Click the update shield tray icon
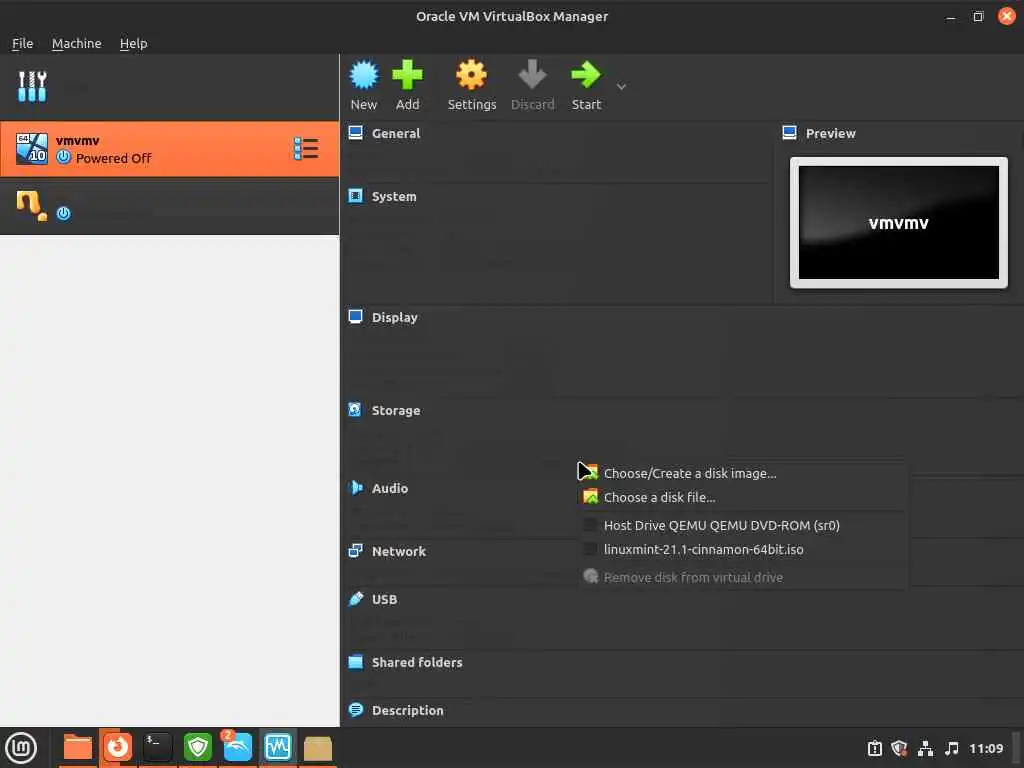The width and height of the screenshot is (1024, 768). point(899,748)
